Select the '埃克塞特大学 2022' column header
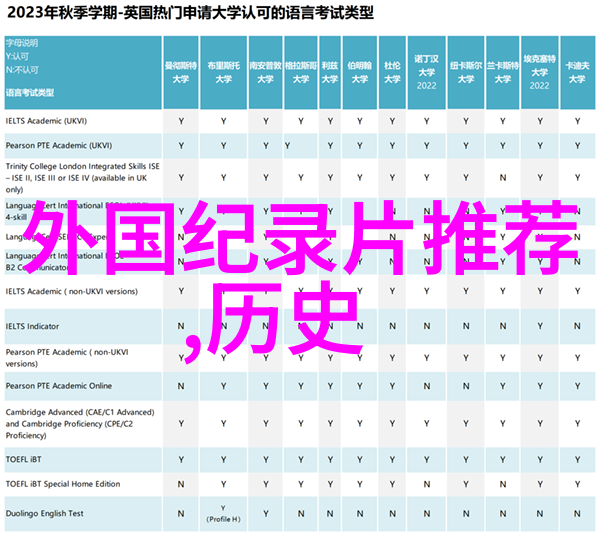This screenshot has height=536, width=600. (x=540, y=72)
